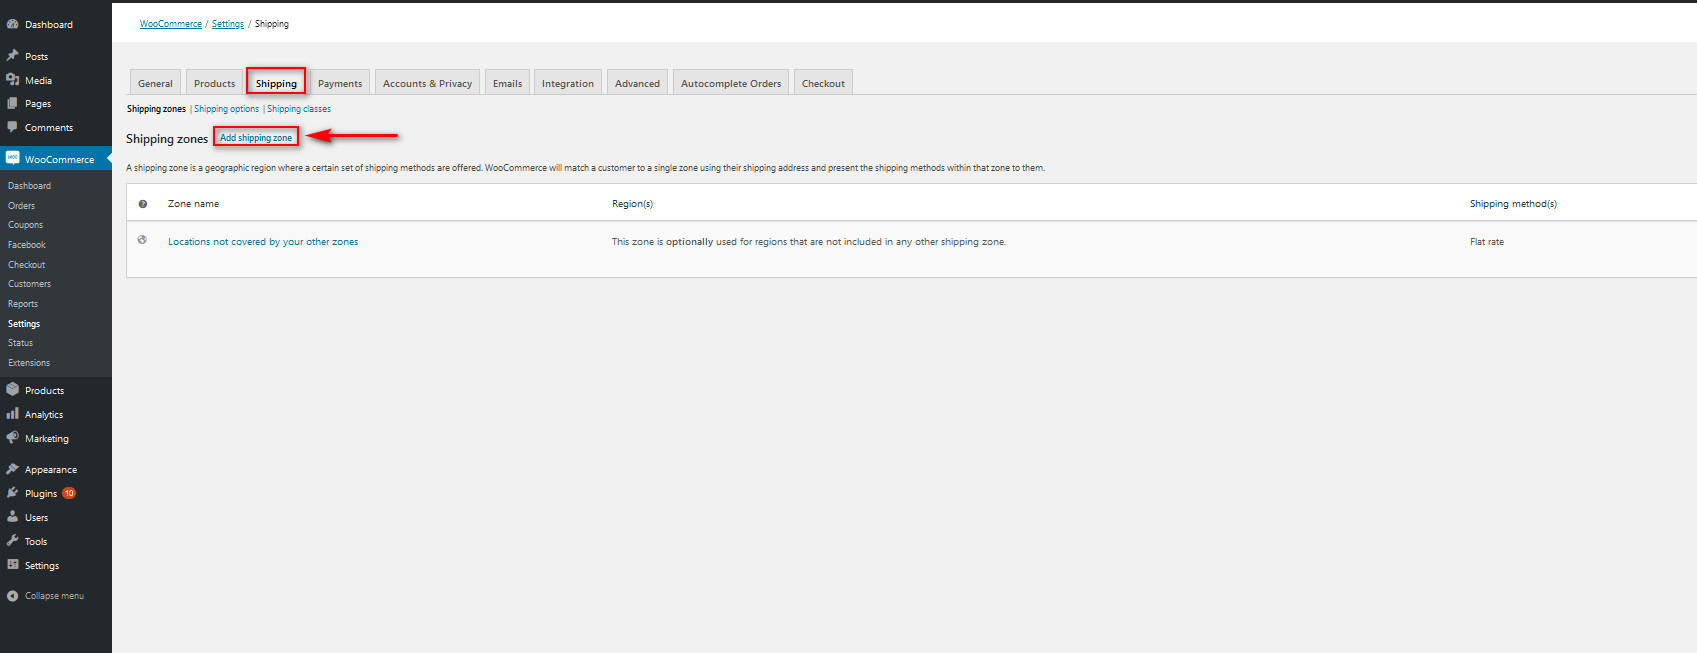Image resolution: width=1697 pixels, height=653 pixels.
Task: Open the WooCommerce Settings submenu item
Action: [x=24, y=324]
